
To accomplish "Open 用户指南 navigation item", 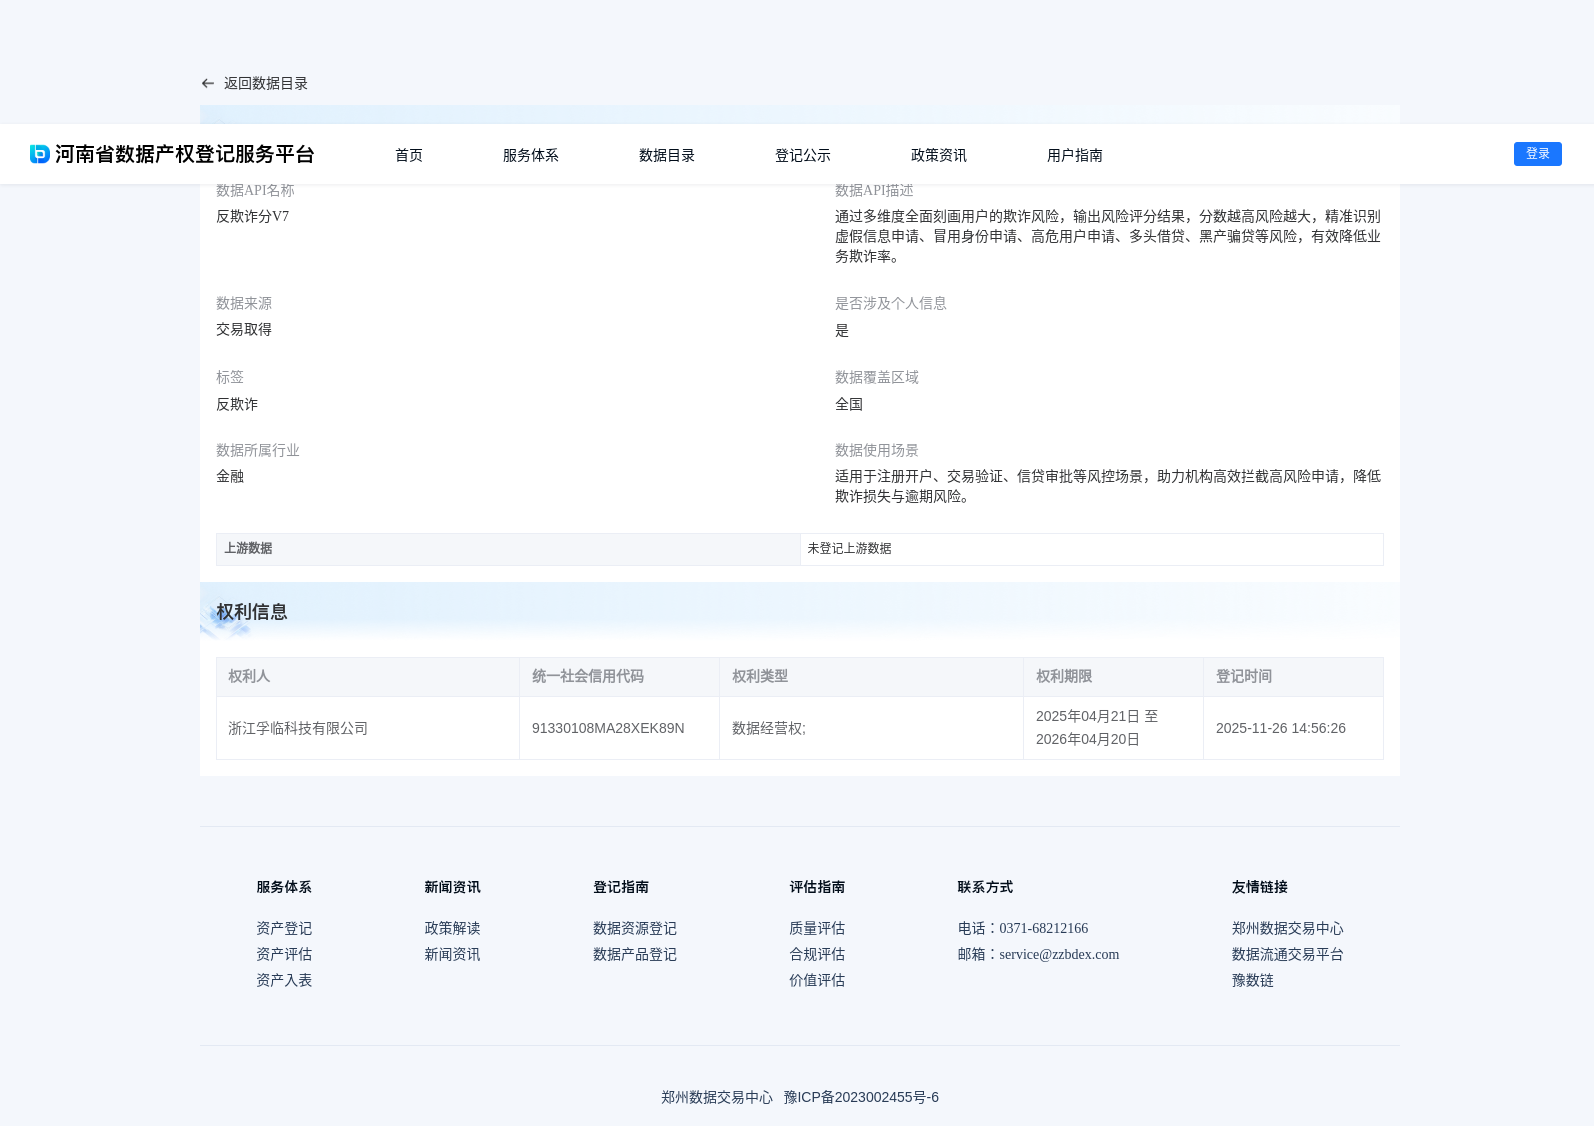I will pyautogui.click(x=1075, y=155).
